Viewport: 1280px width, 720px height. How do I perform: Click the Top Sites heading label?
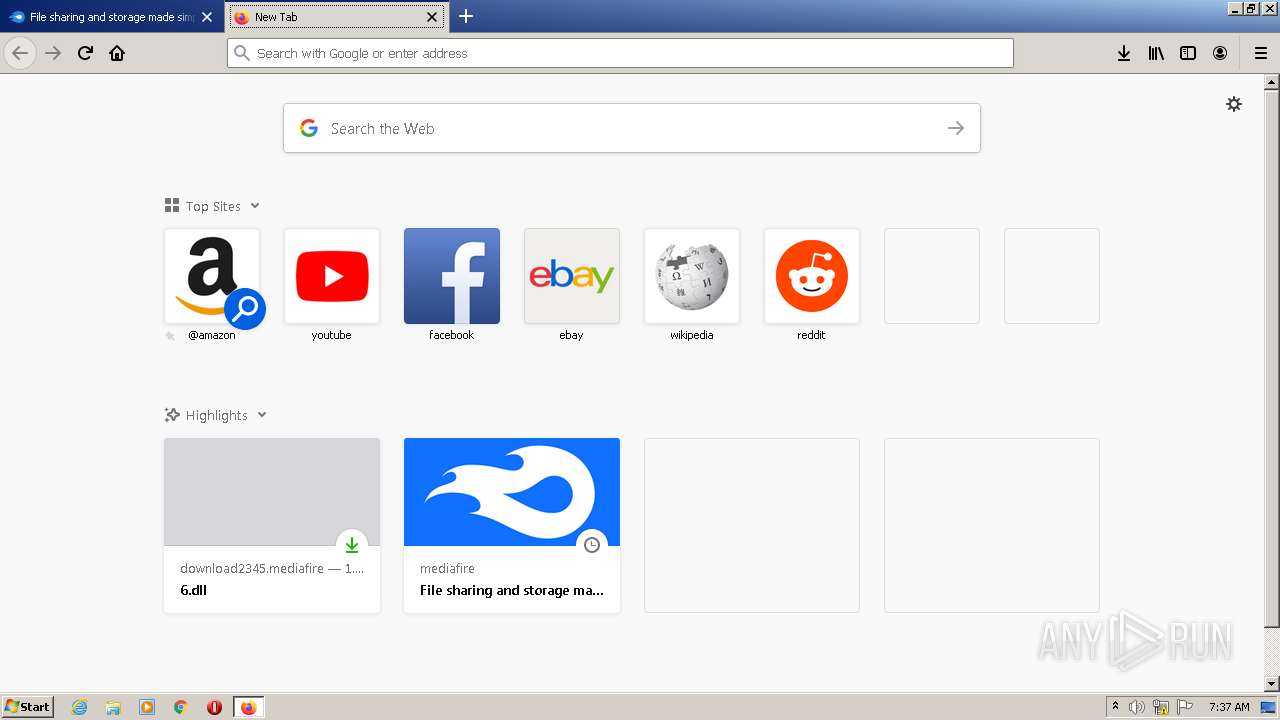(213, 206)
